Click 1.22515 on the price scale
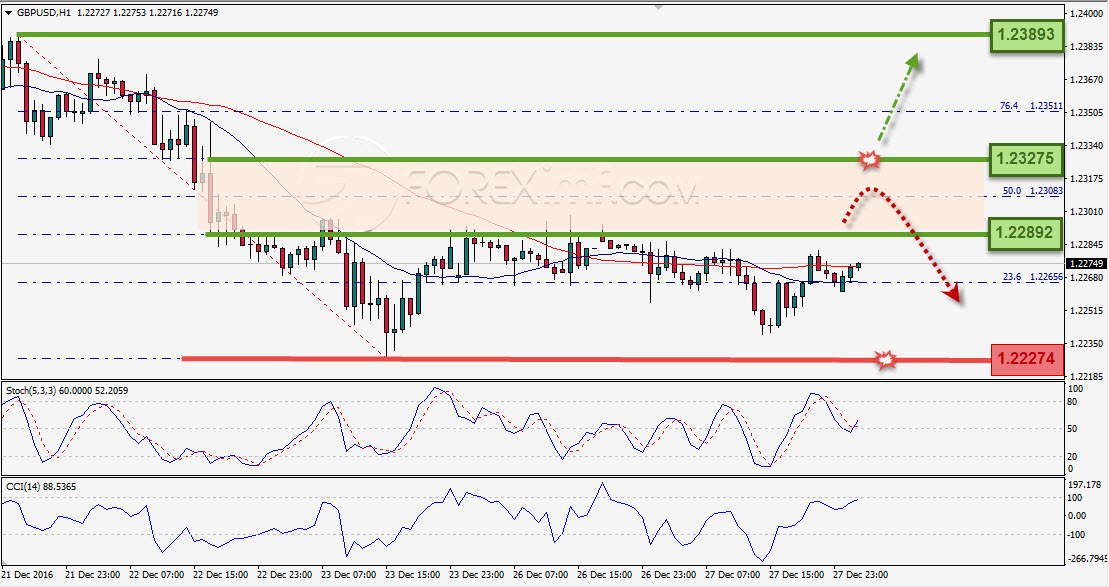1109x587 pixels. pos(1088,310)
